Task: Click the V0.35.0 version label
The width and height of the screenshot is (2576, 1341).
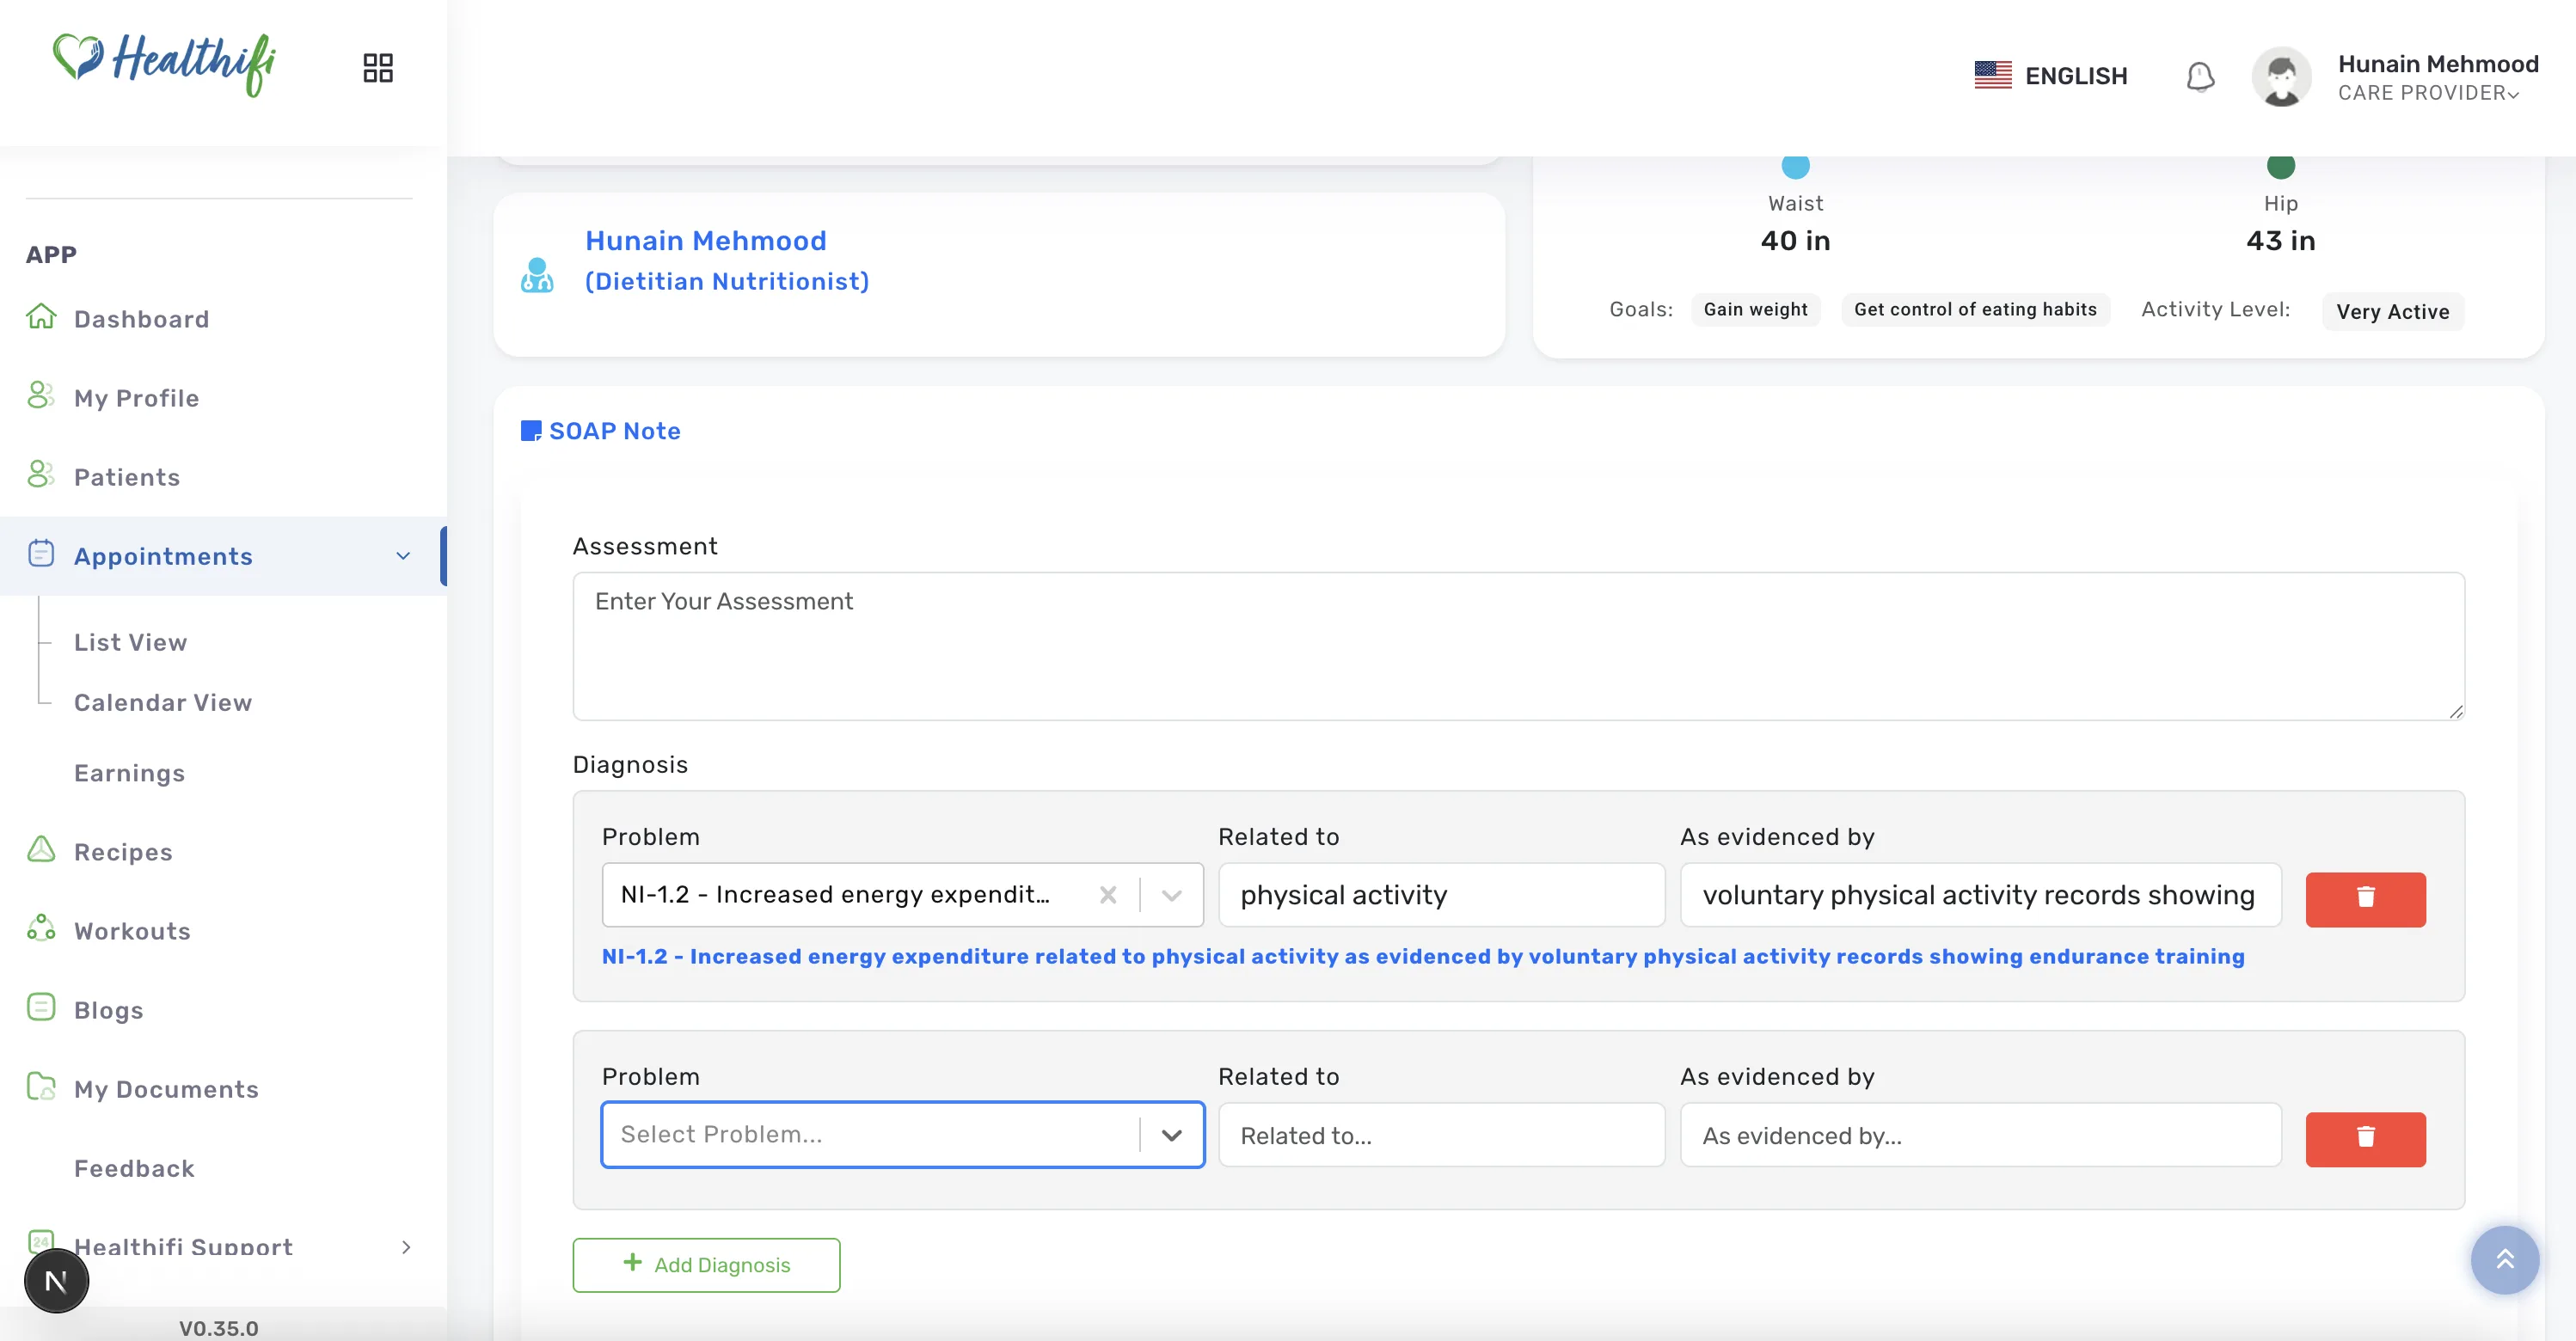Action: pyautogui.click(x=218, y=1328)
